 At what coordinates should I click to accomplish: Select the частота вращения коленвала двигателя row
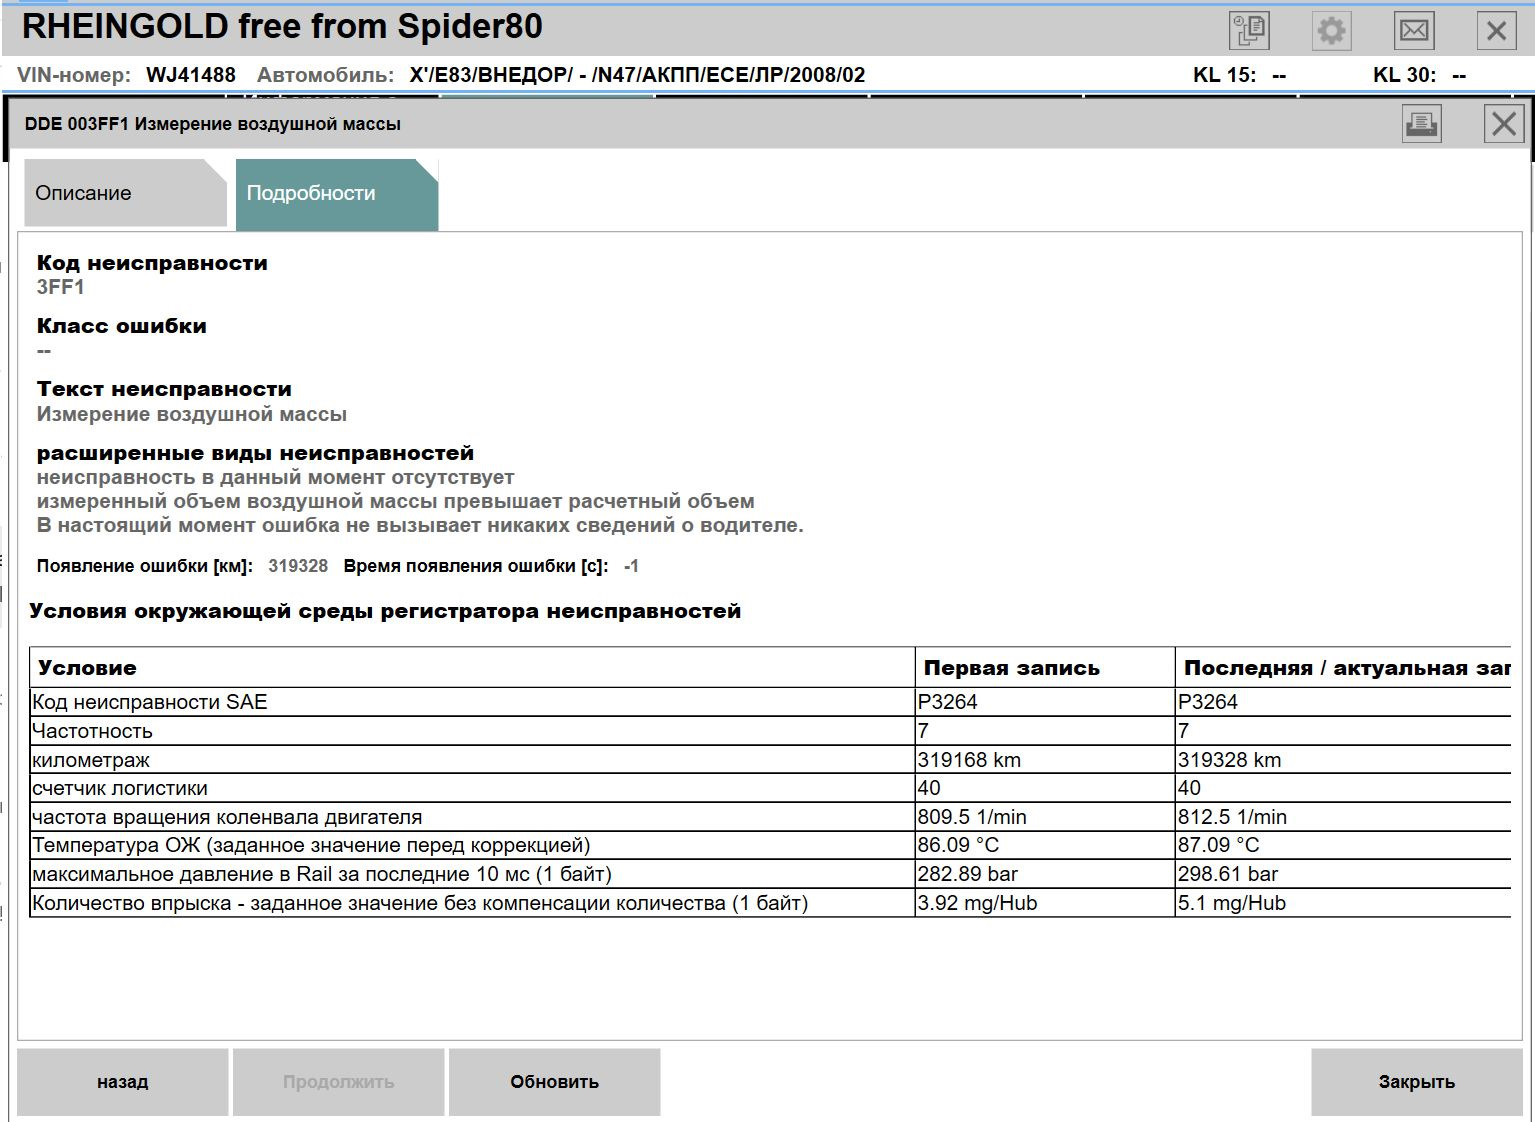(x=770, y=817)
